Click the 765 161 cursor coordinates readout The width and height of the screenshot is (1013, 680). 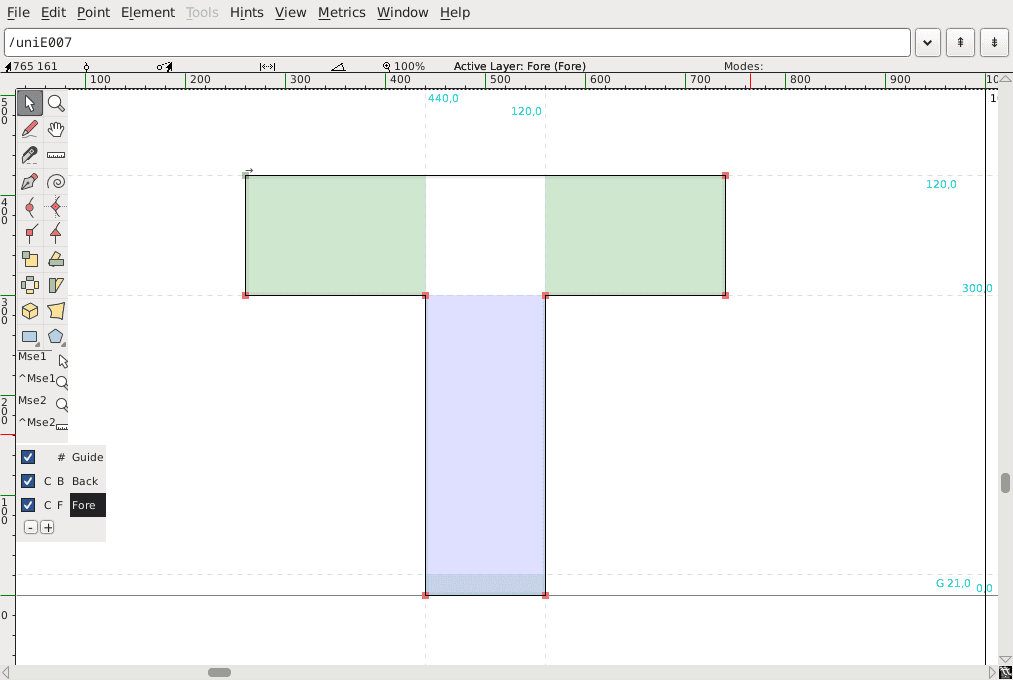click(x=35, y=66)
